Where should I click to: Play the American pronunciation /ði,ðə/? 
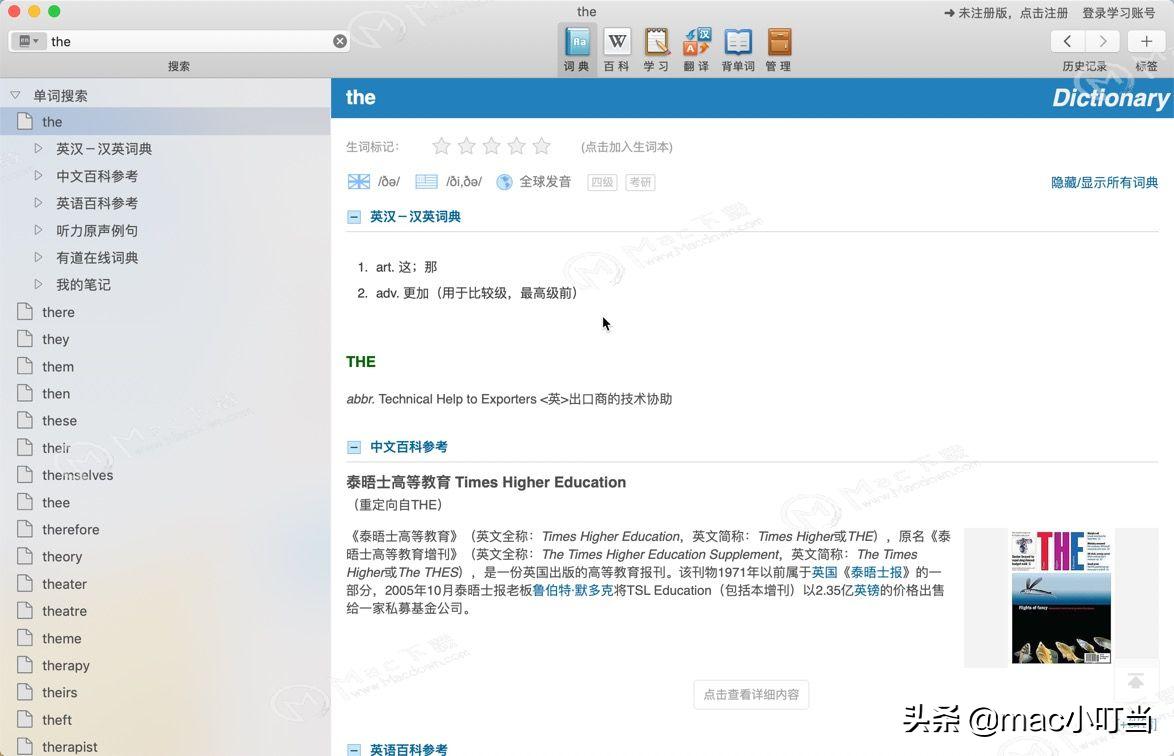(426, 181)
